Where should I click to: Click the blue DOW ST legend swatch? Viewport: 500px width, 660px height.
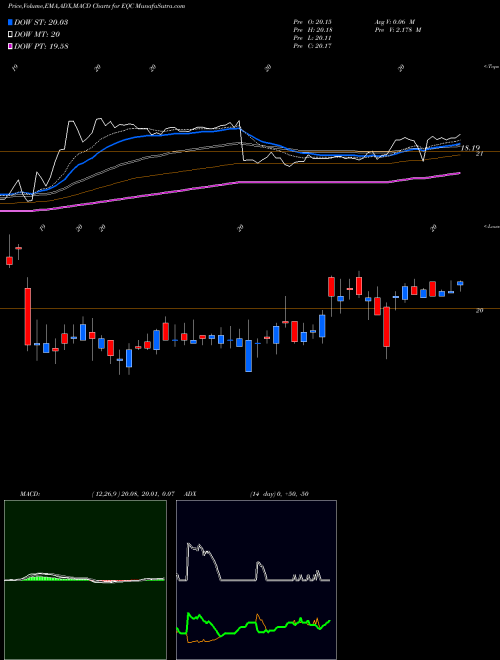tap(10, 22)
